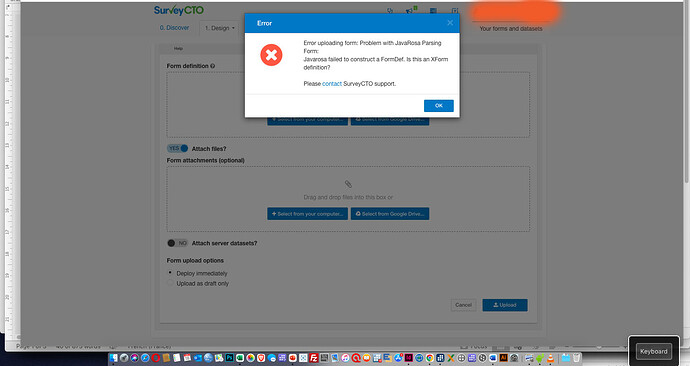Open VLC media player in the dock
690x366 pixels.
click(x=550, y=358)
